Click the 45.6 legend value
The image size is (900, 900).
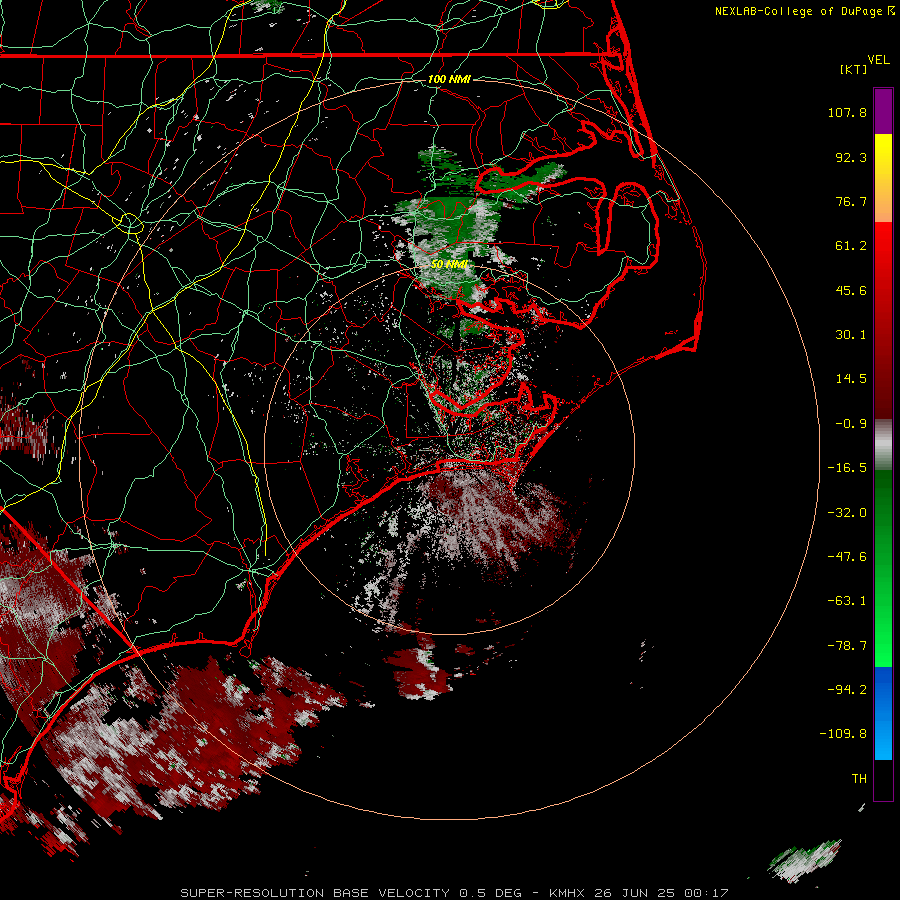coord(851,290)
